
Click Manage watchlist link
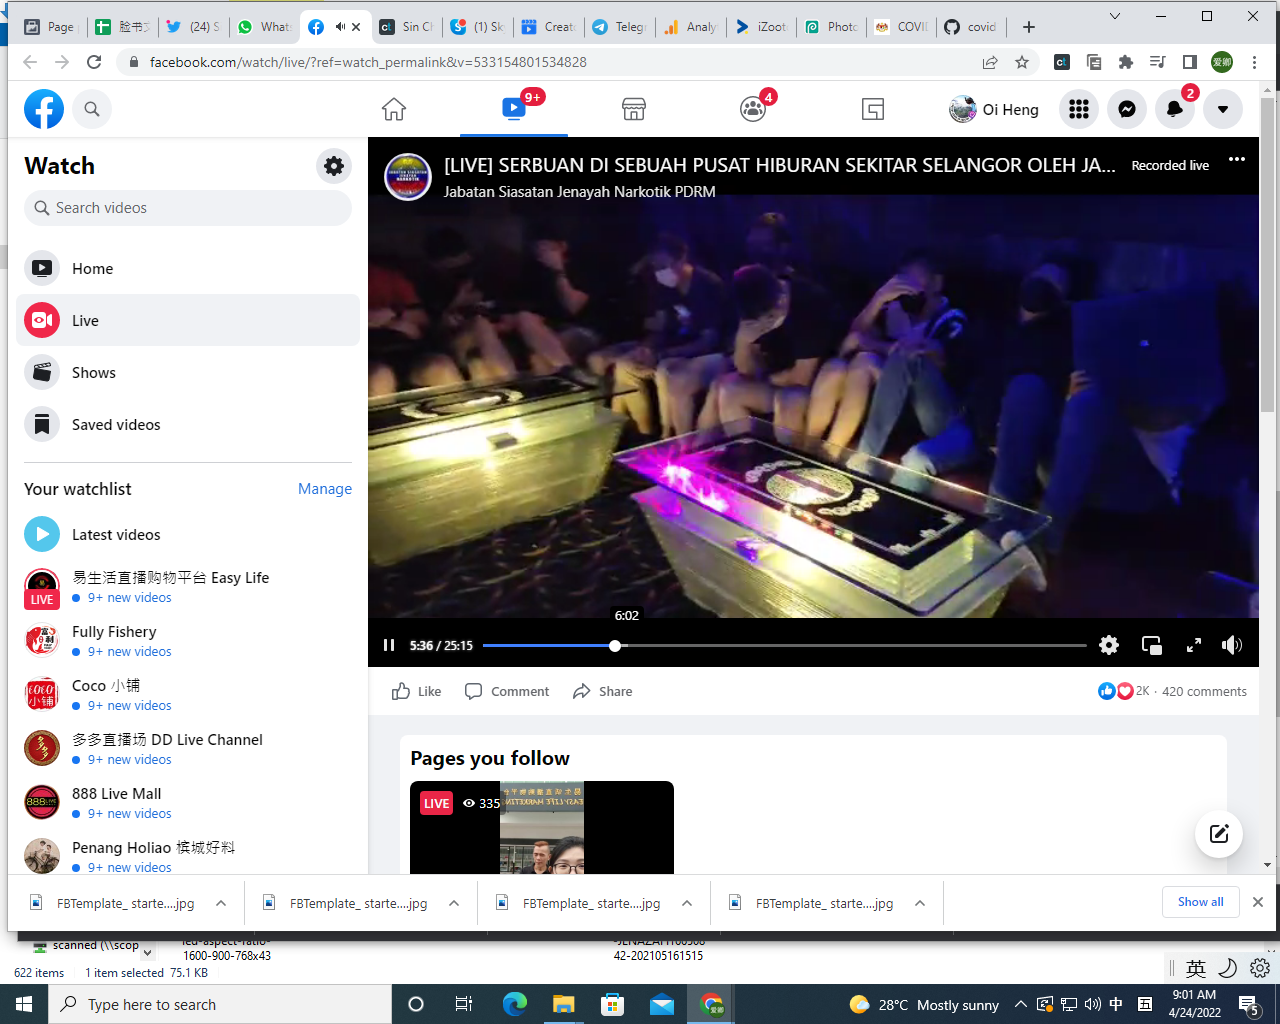pos(325,489)
